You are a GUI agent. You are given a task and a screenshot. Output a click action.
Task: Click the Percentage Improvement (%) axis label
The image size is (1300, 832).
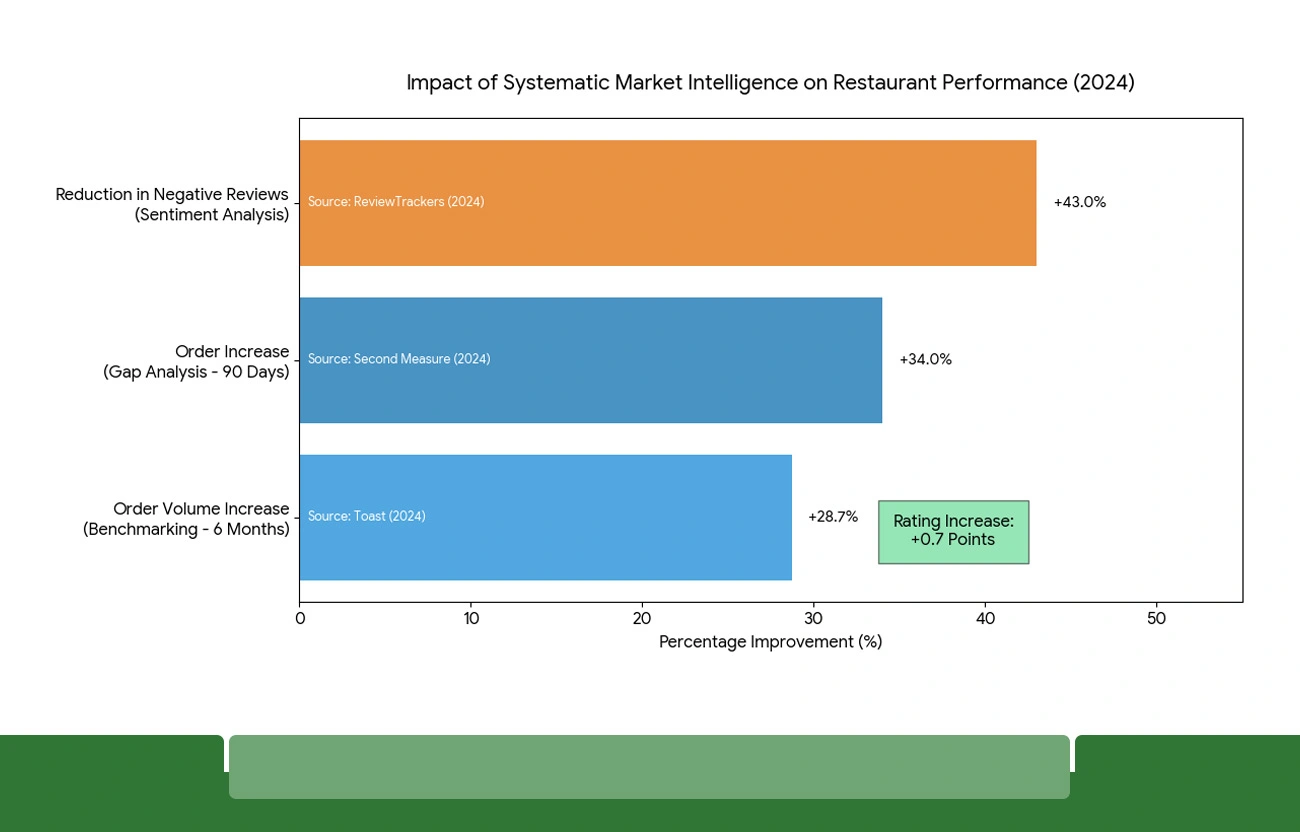[770, 641]
